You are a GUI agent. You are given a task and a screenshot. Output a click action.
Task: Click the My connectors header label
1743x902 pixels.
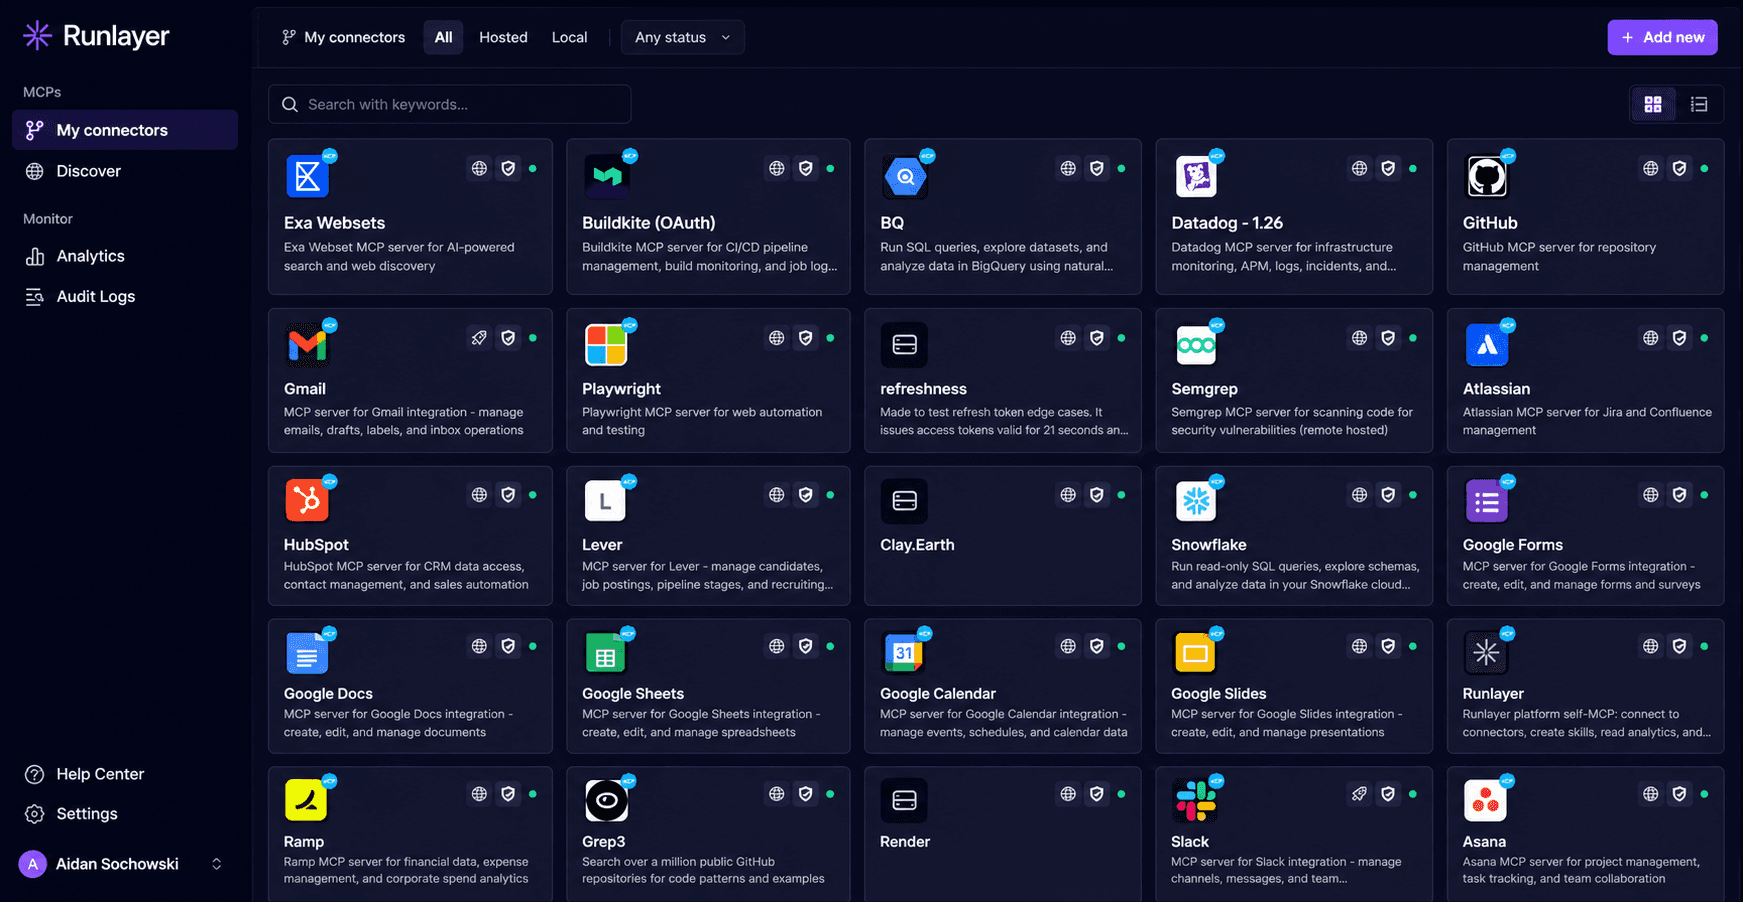pos(354,37)
